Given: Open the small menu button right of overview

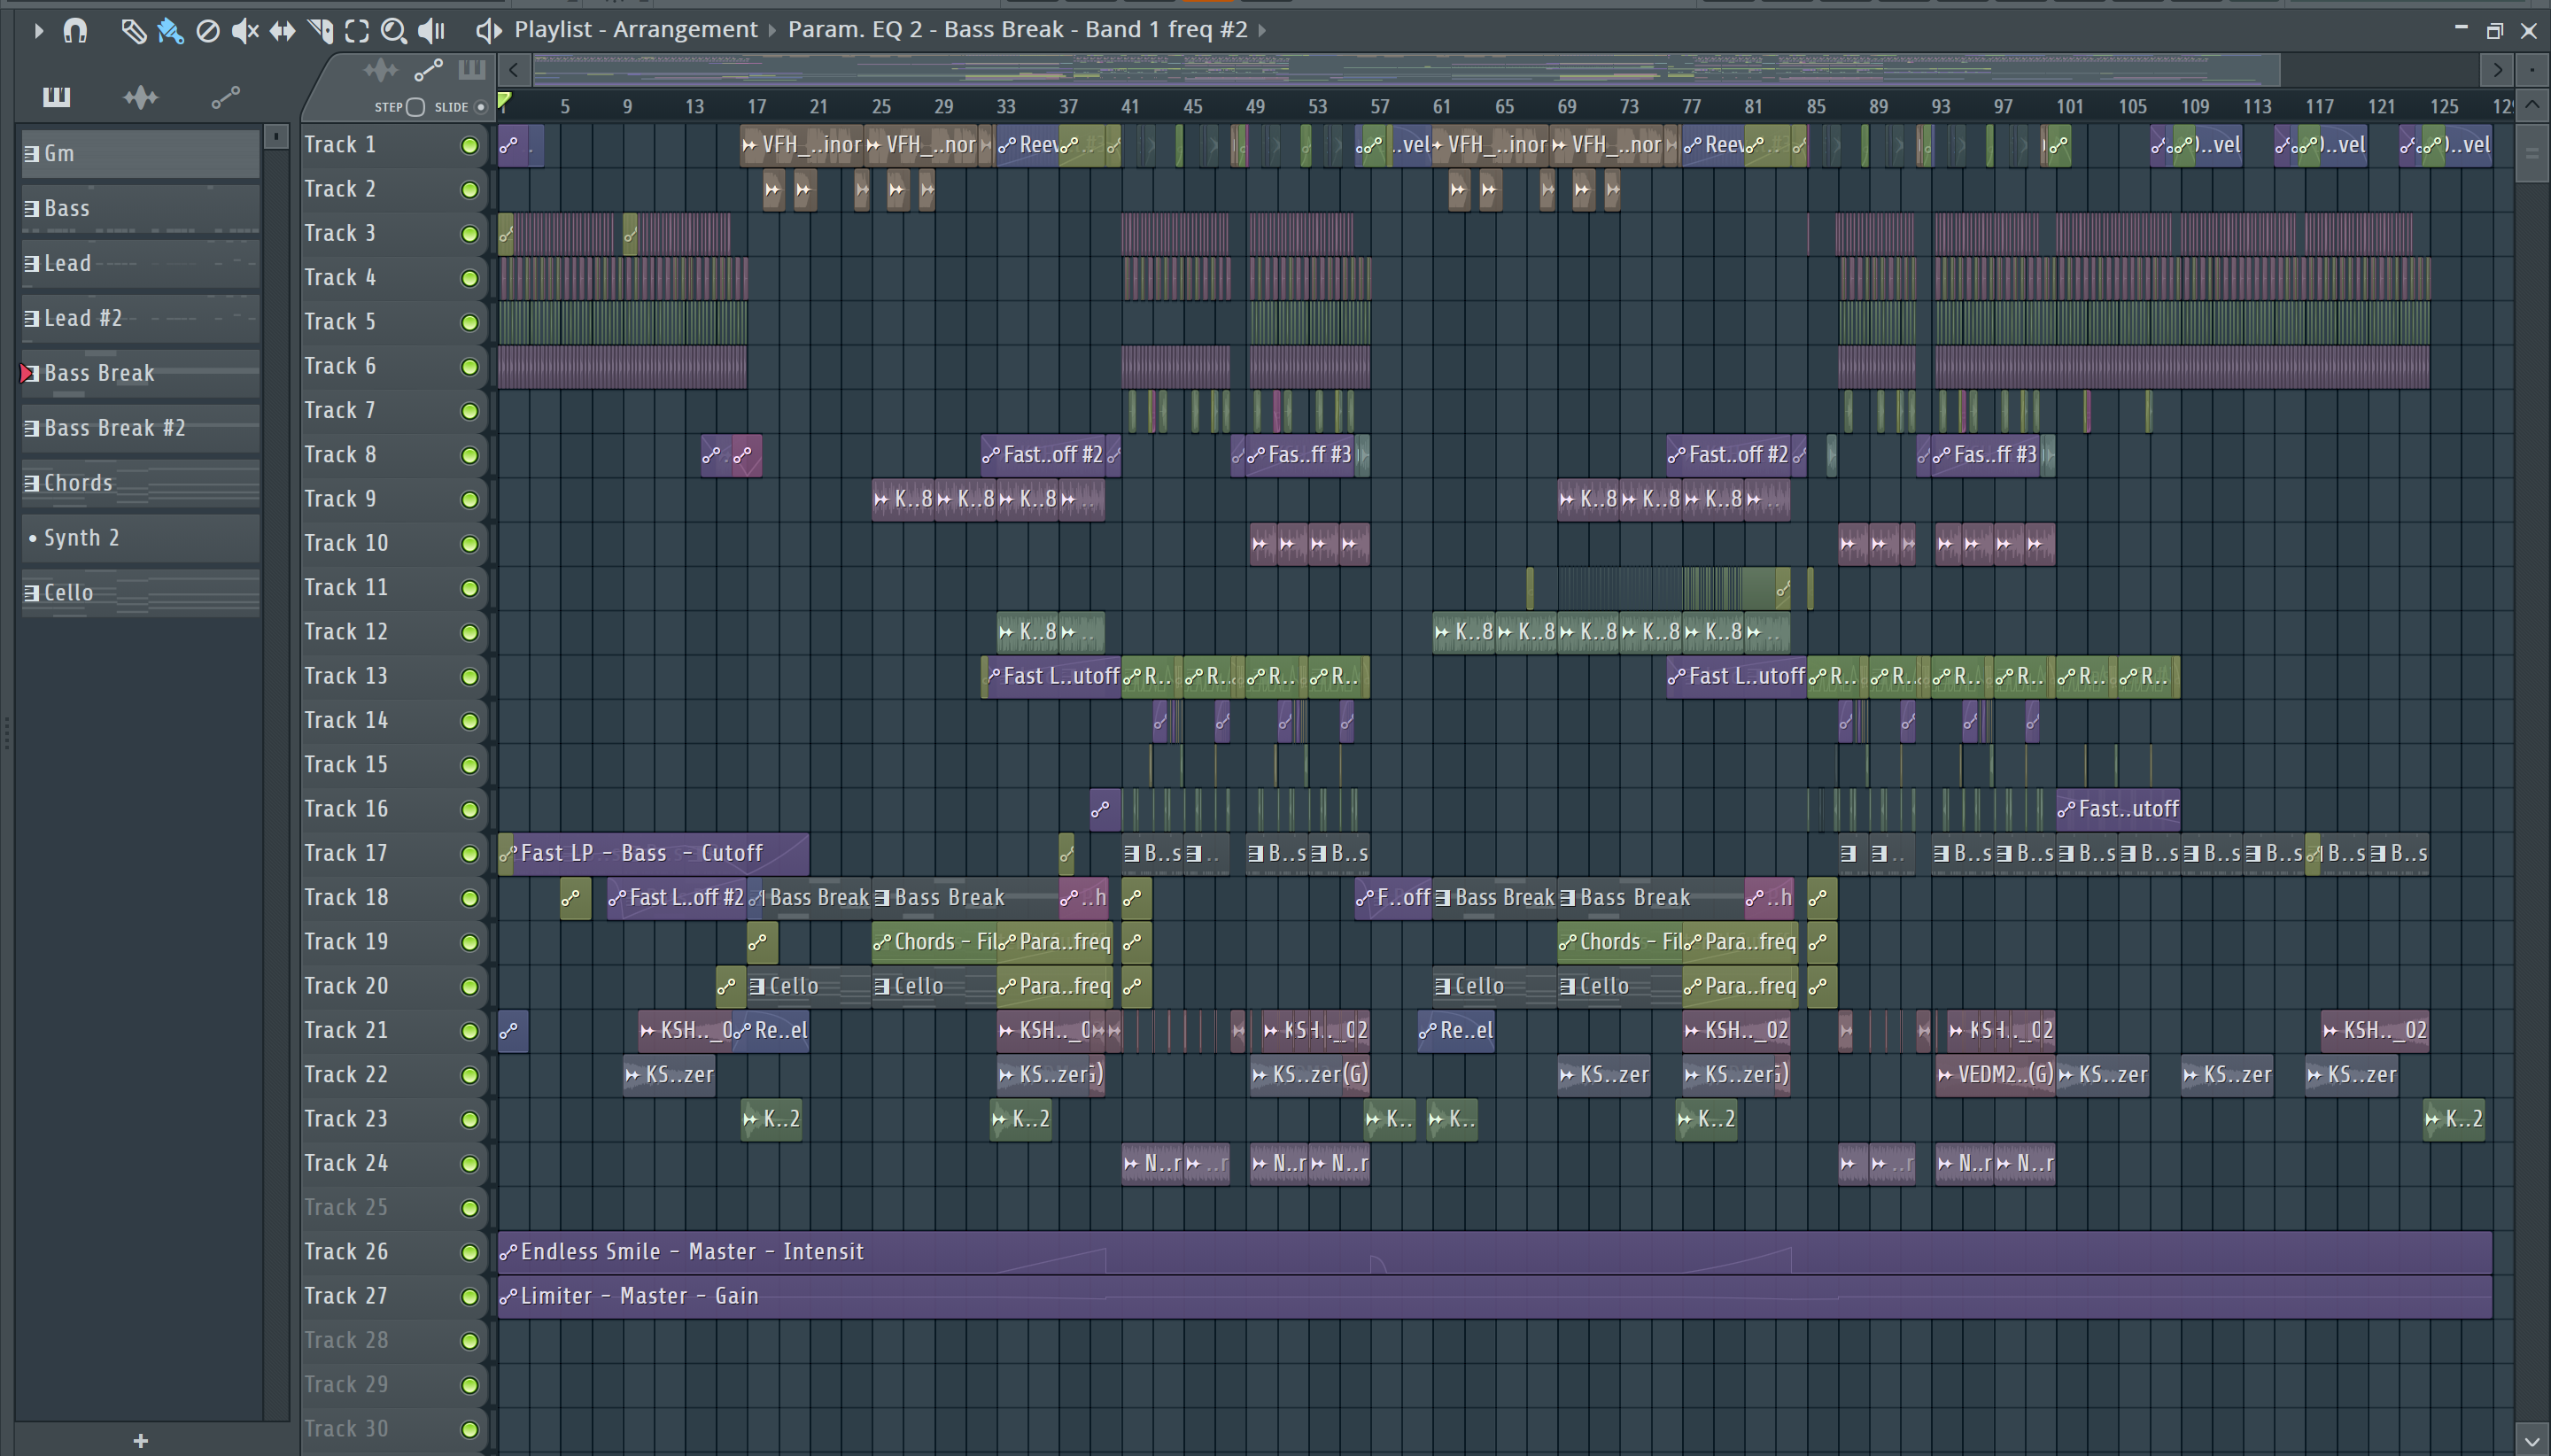Looking at the screenshot, I should 2532,70.
